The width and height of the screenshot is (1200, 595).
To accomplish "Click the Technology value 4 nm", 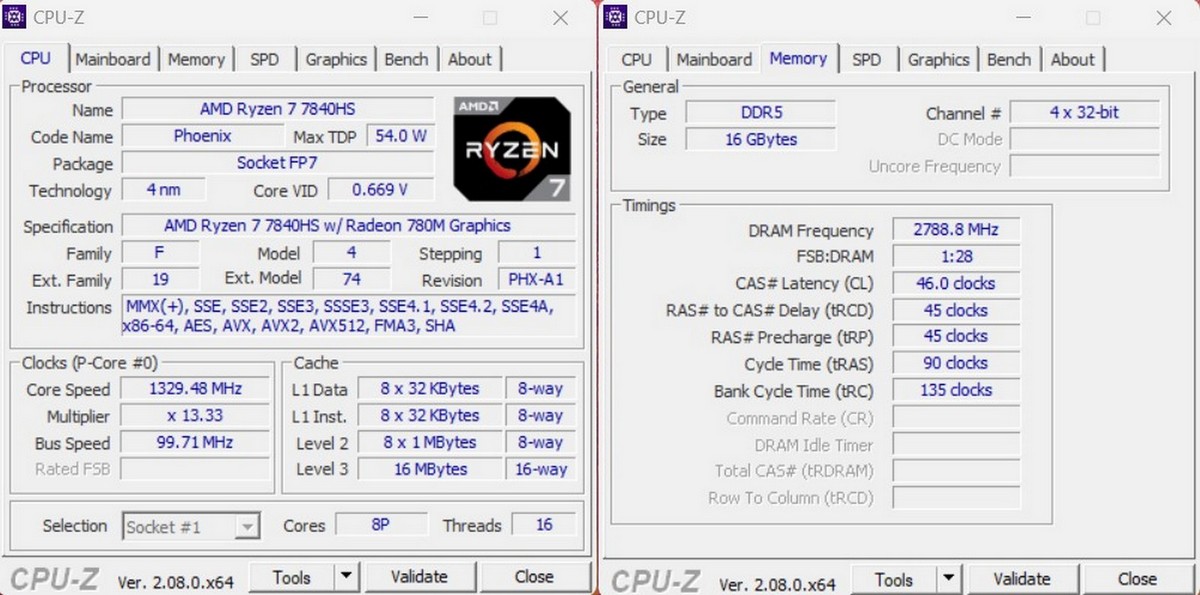I will pyautogui.click(x=164, y=190).
